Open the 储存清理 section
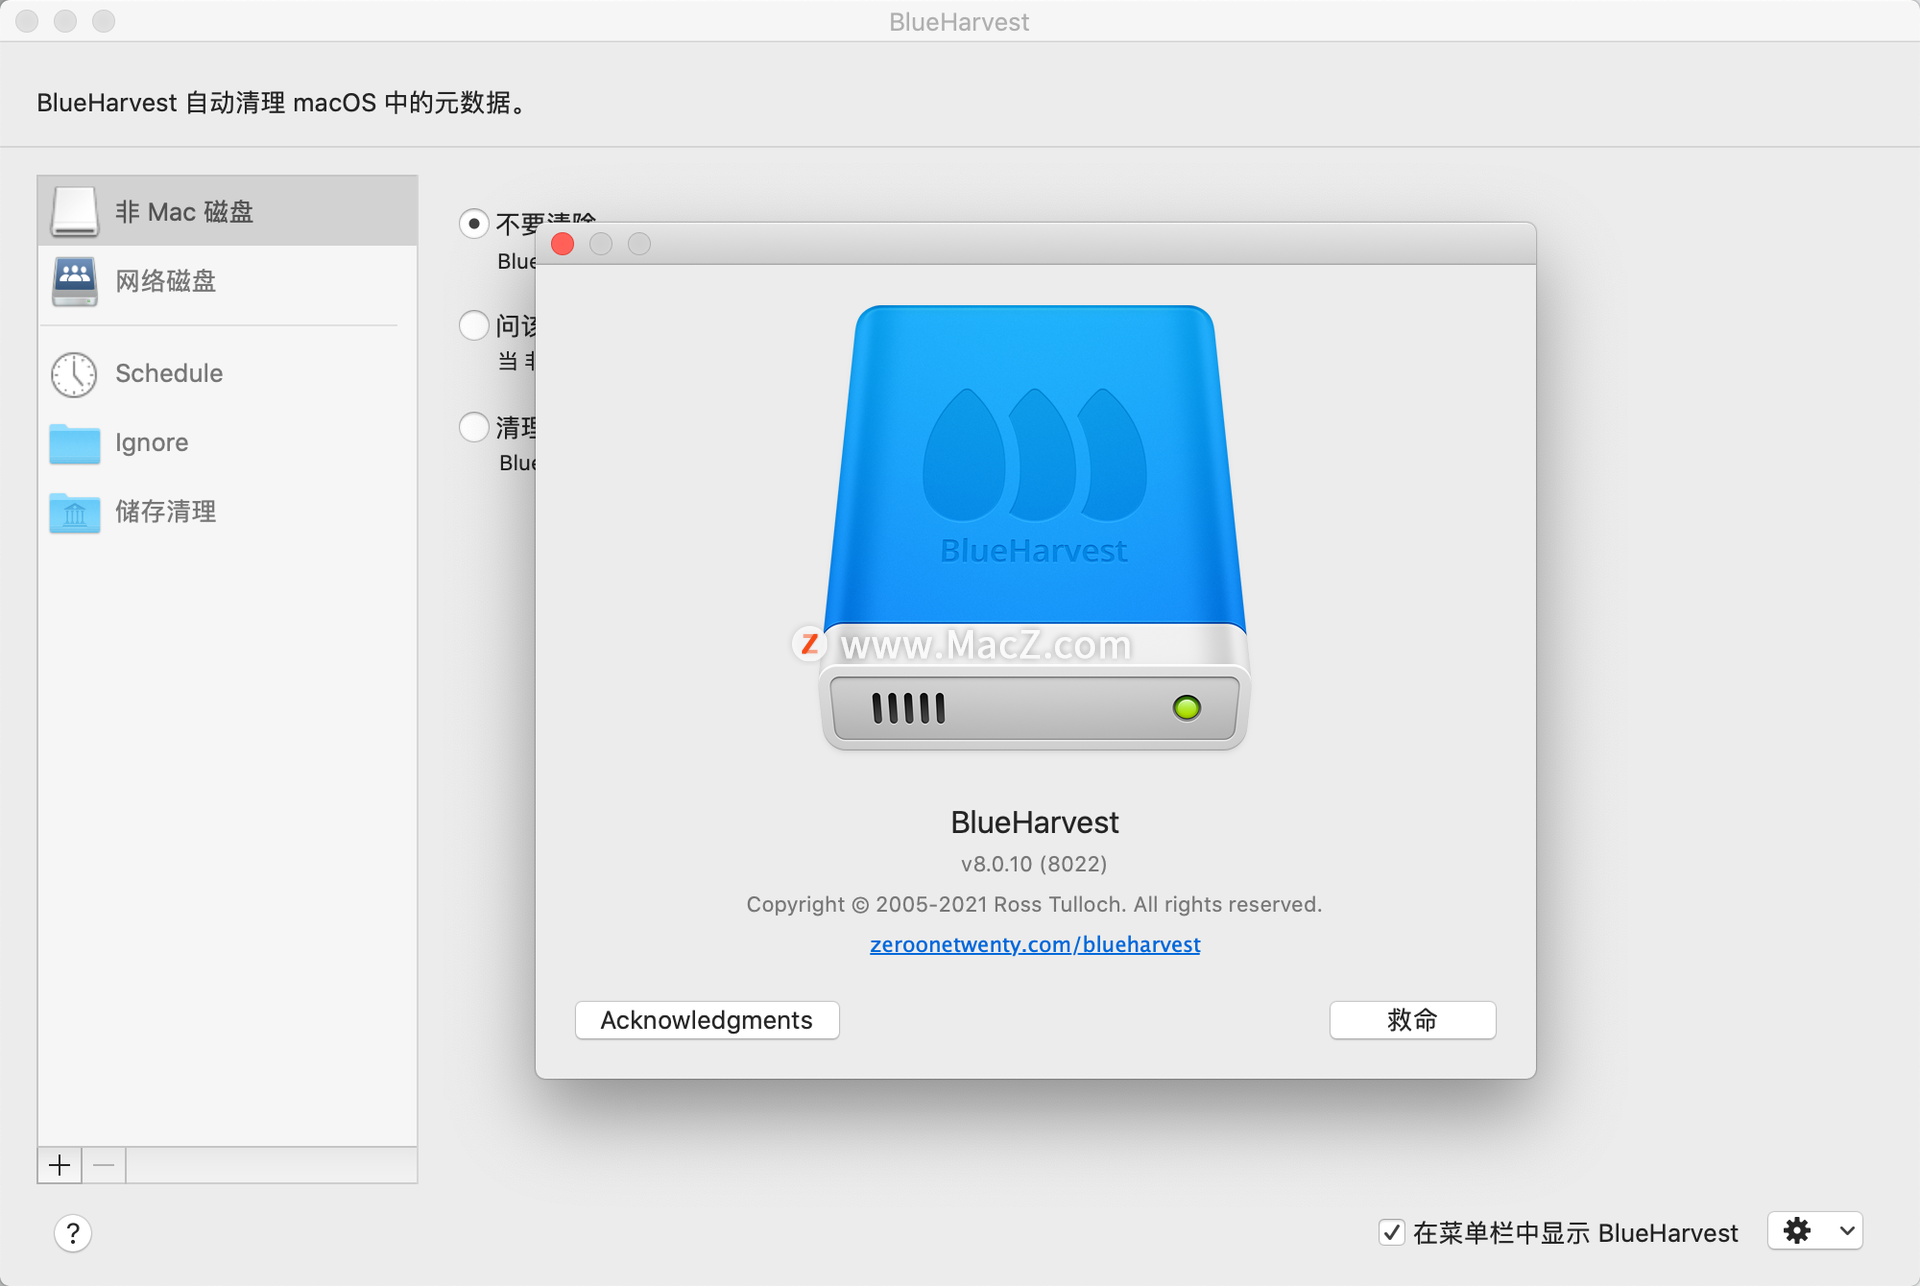1920x1286 pixels. 227,511
